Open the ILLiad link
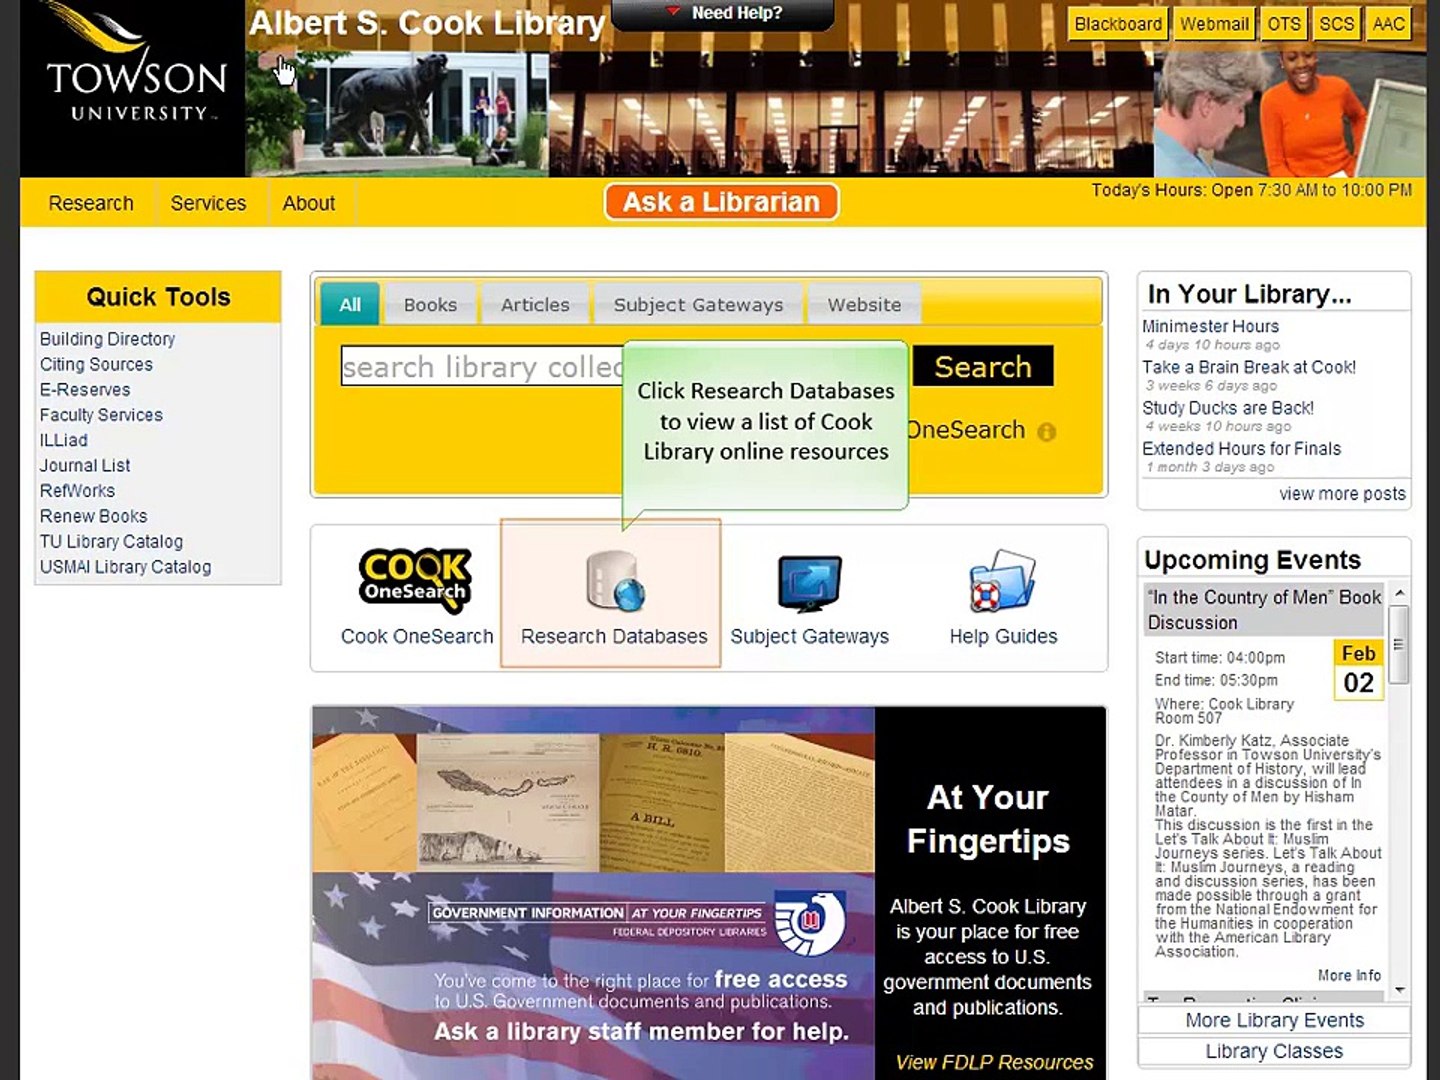The height and width of the screenshot is (1080, 1440). point(63,440)
